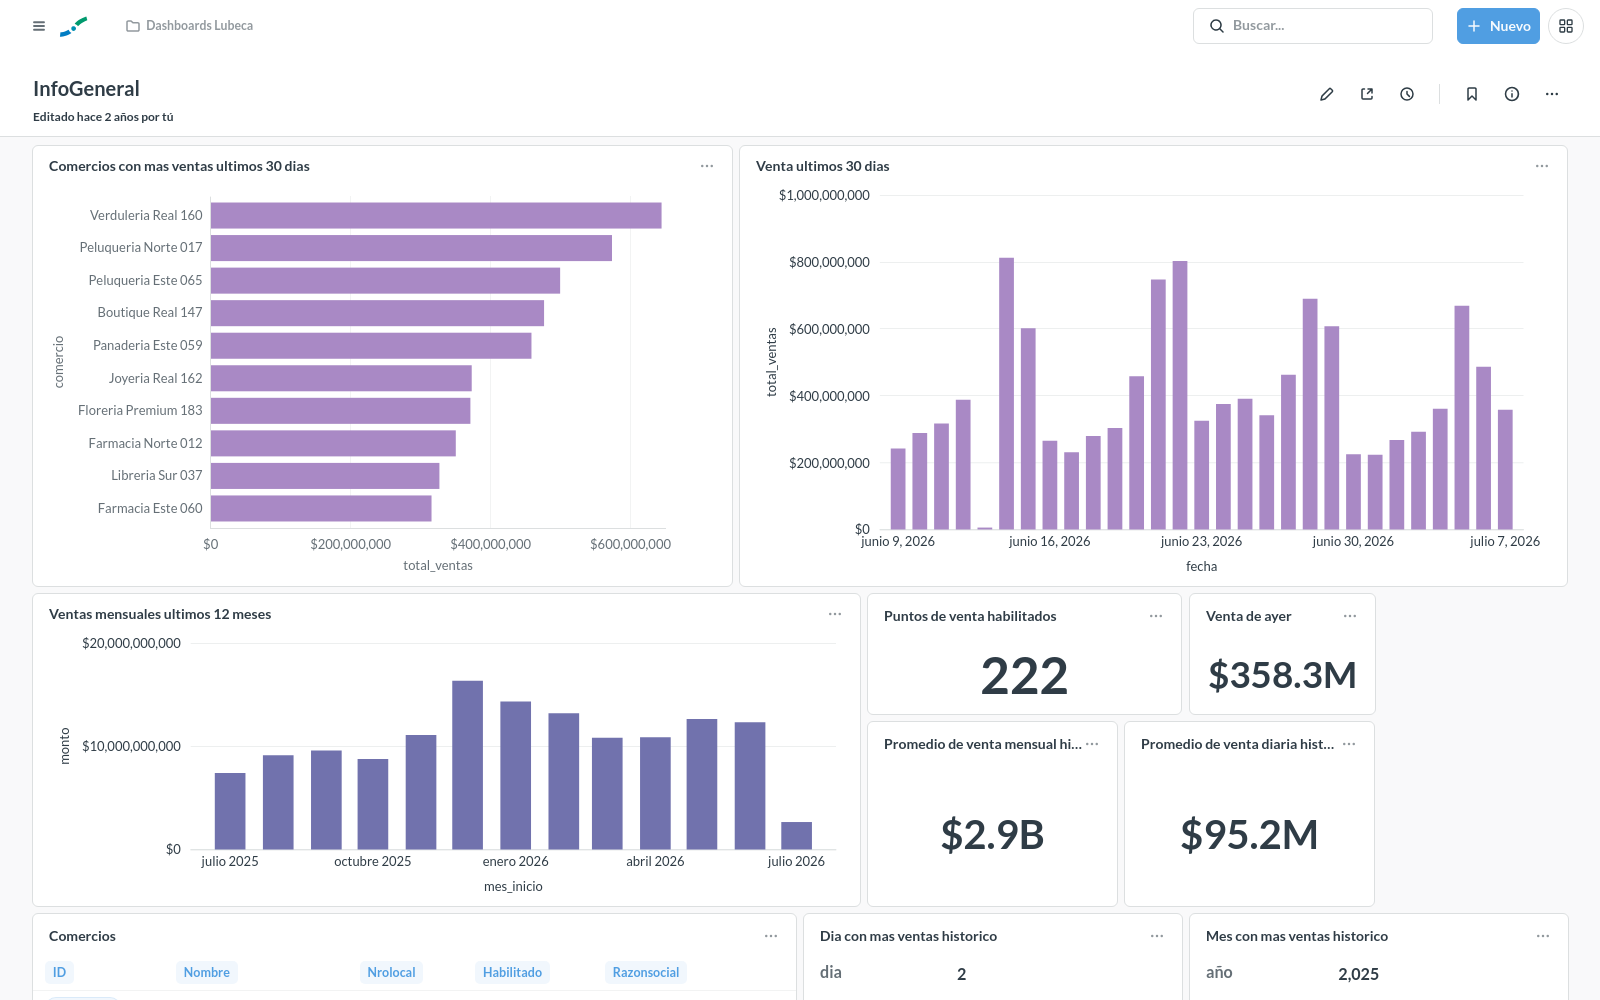Click the Puntos de venta habilitados title
Image resolution: width=1600 pixels, height=1000 pixels.
click(x=970, y=616)
